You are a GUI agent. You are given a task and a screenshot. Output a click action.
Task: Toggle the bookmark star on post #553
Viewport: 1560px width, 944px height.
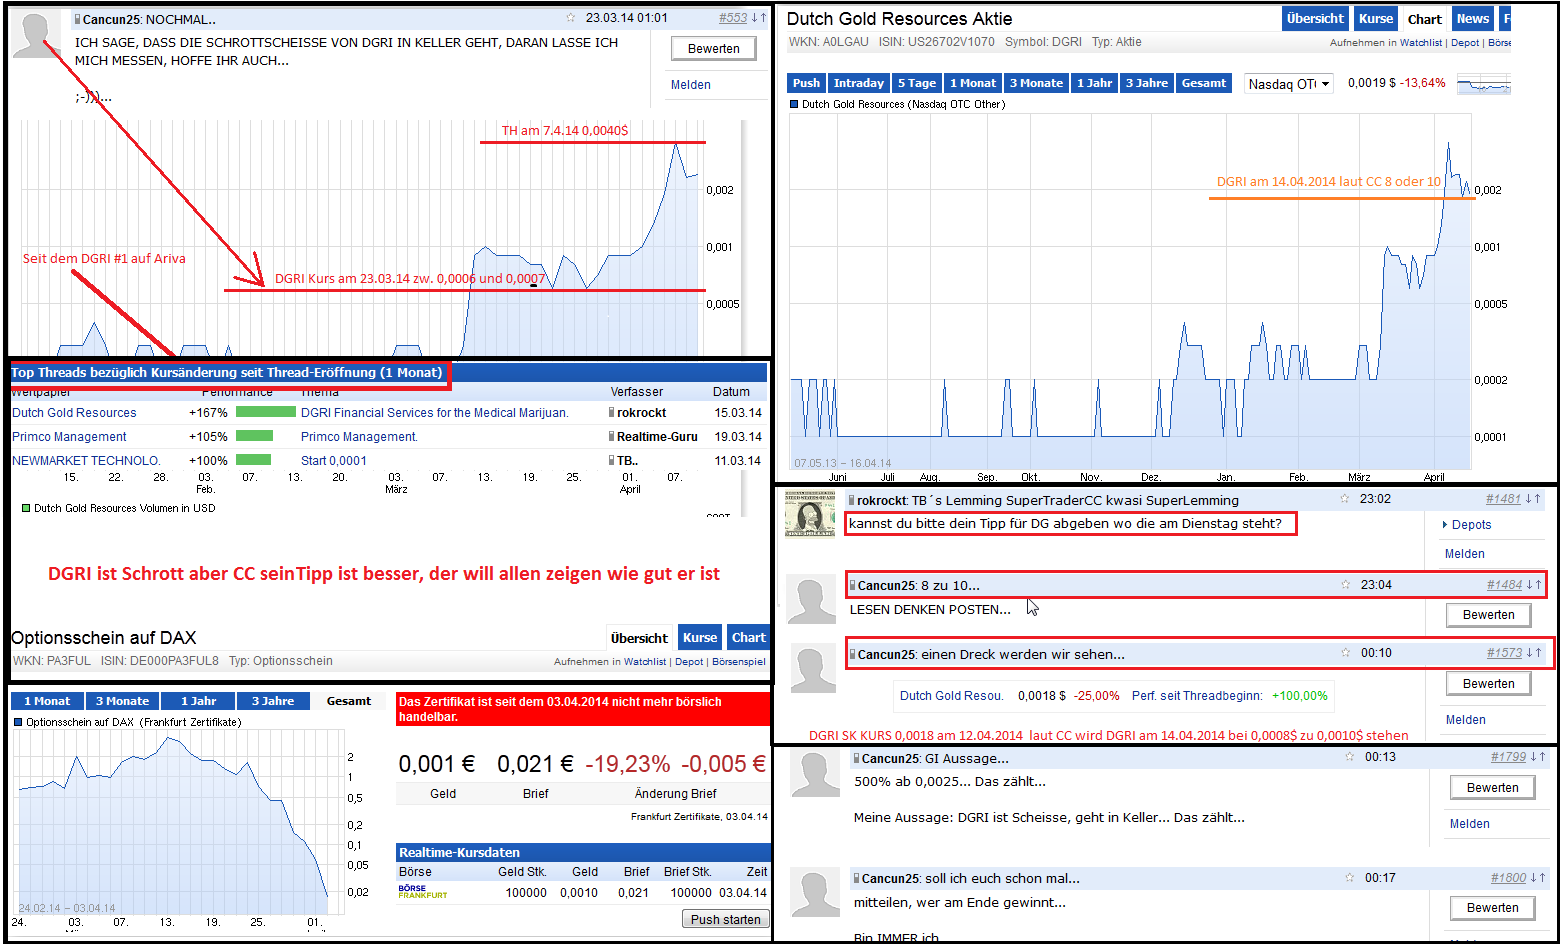[570, 17]
